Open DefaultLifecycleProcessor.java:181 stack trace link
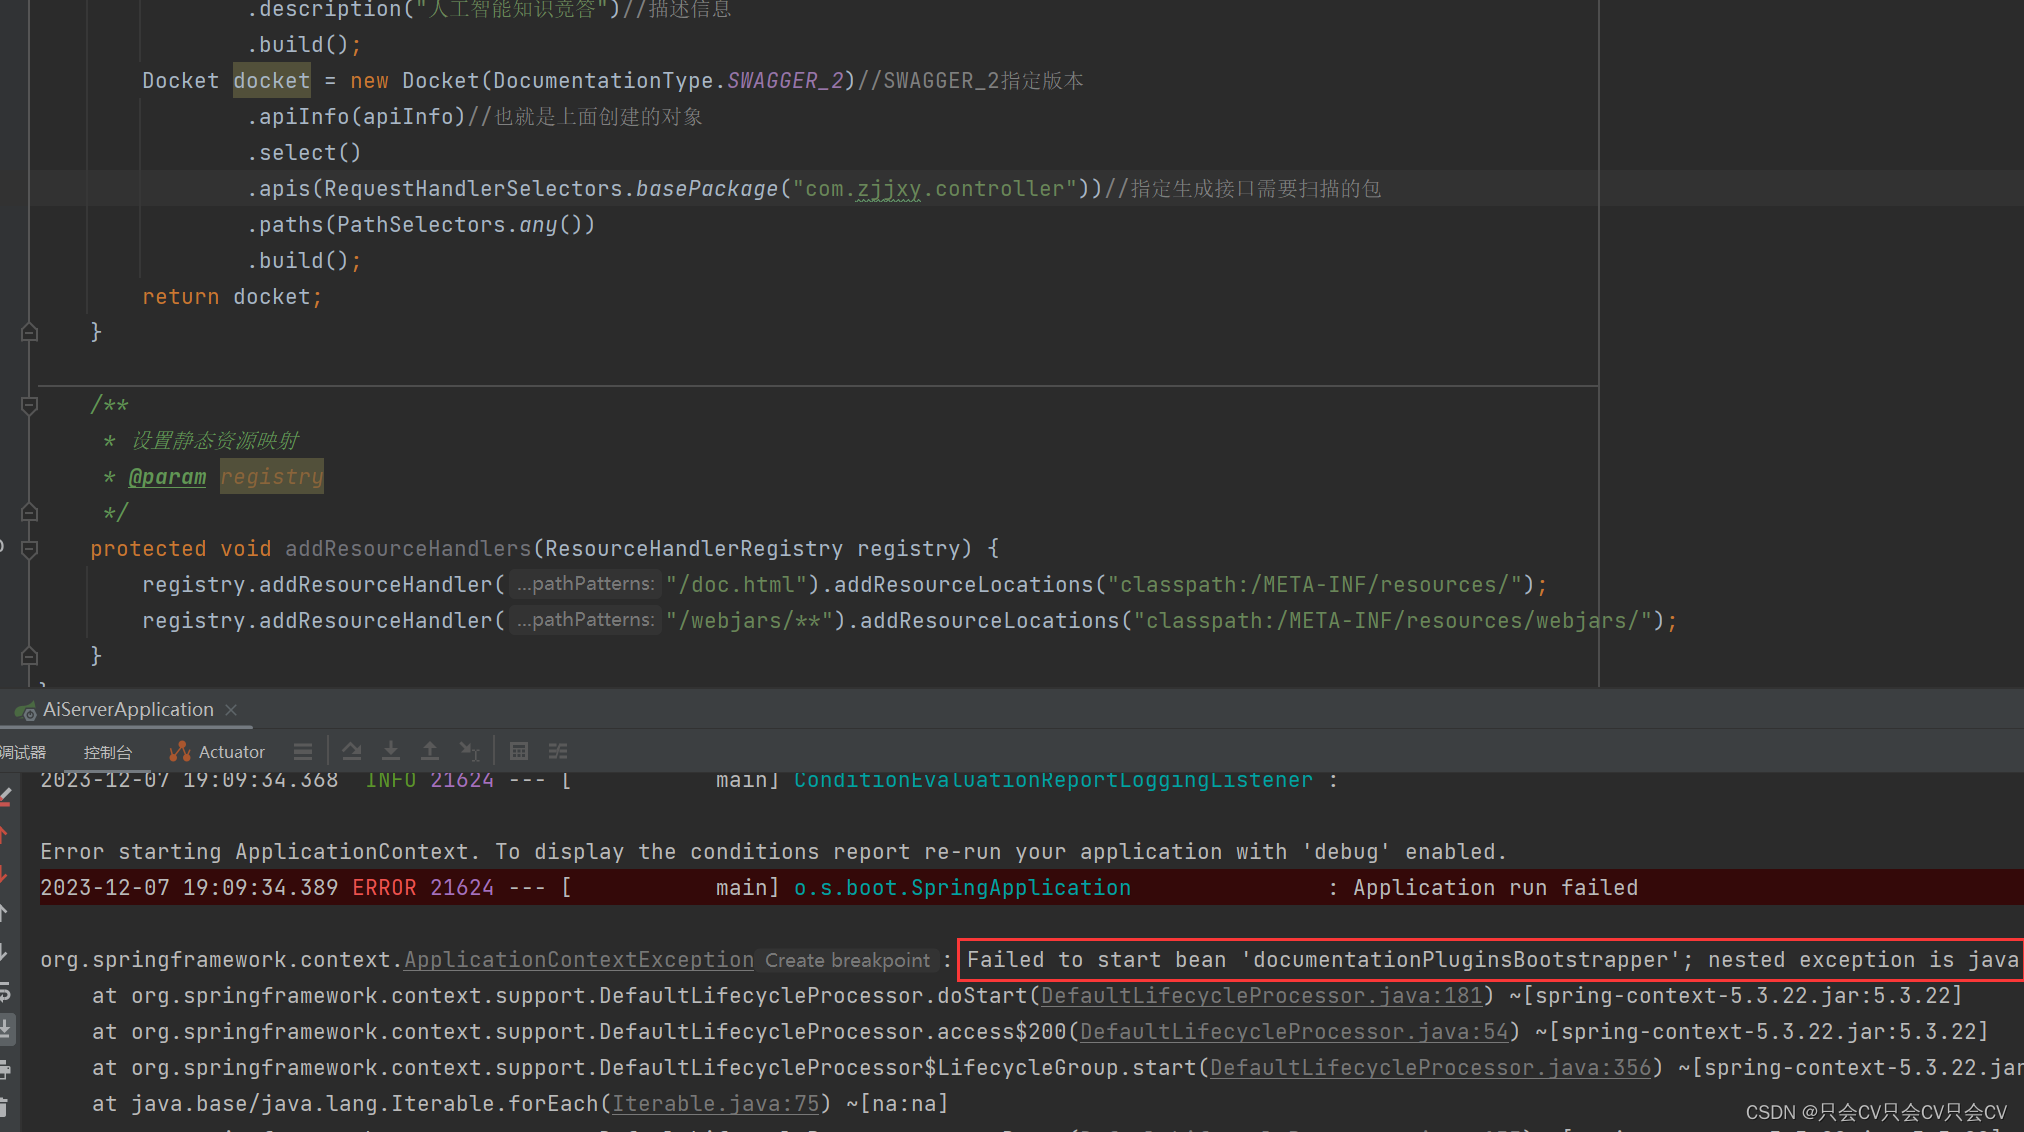Screen dimensions: 2024x1132 point(1262,996)
